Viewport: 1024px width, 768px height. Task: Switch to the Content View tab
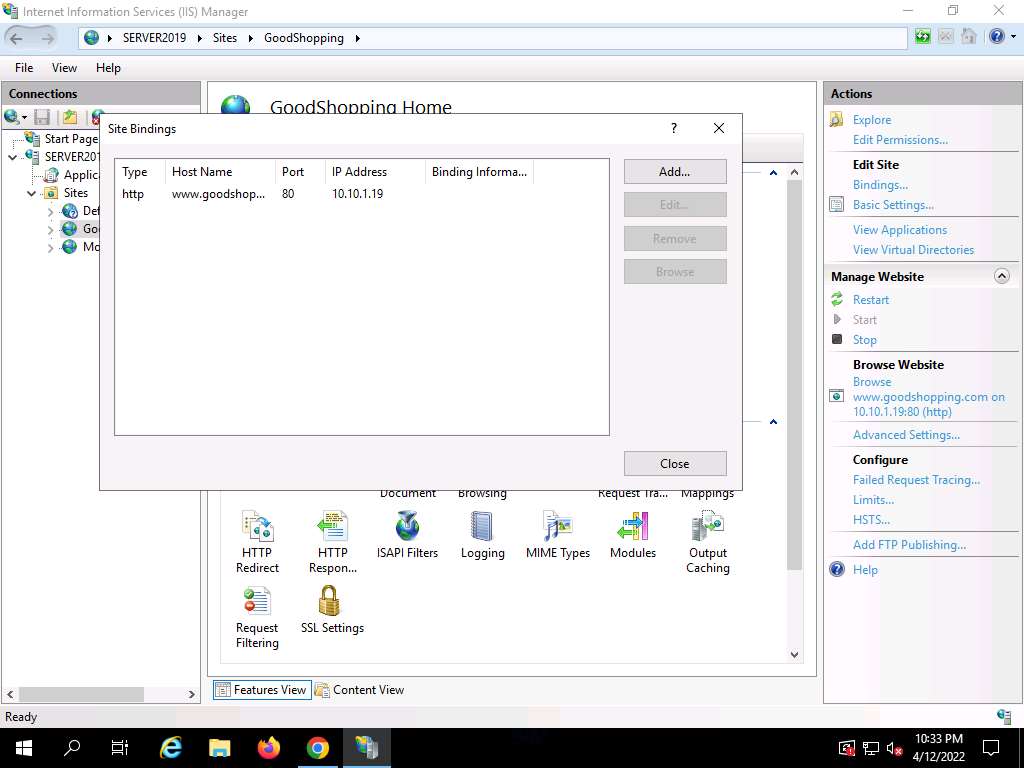pos(359,690)
